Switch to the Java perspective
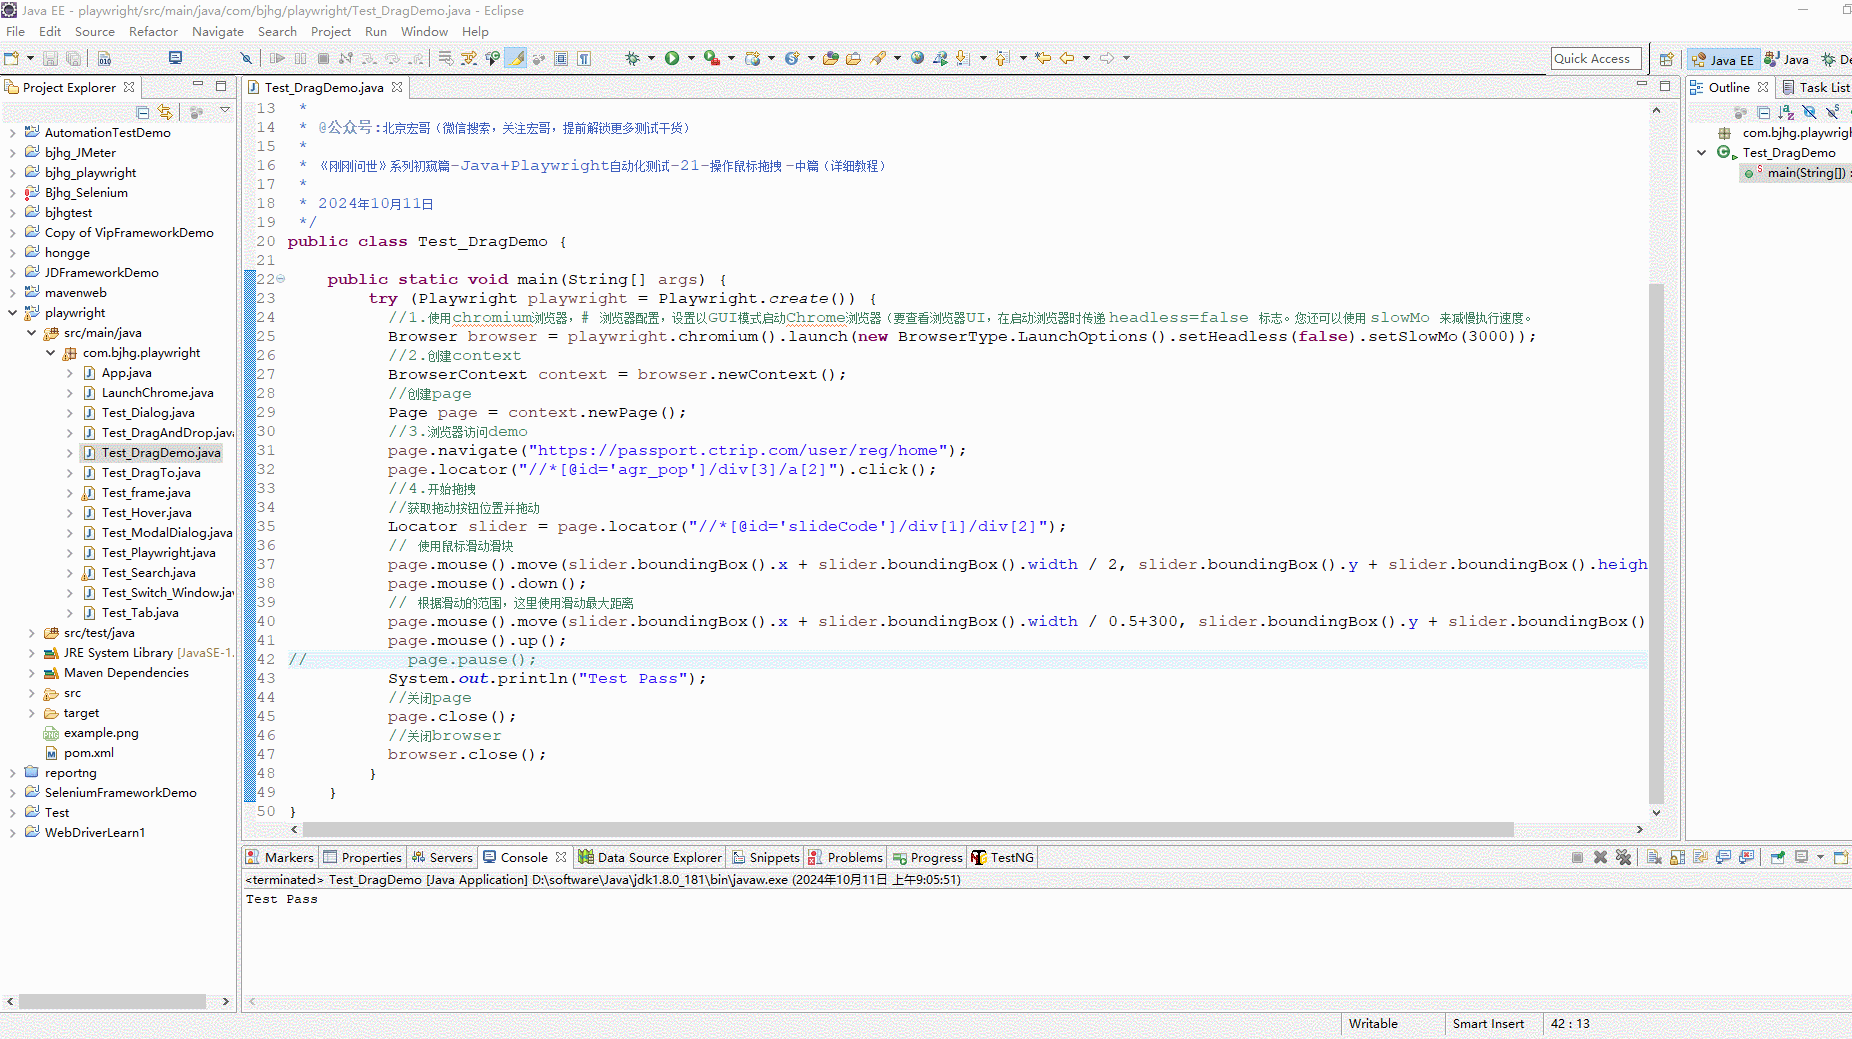 pos(1786,59)
